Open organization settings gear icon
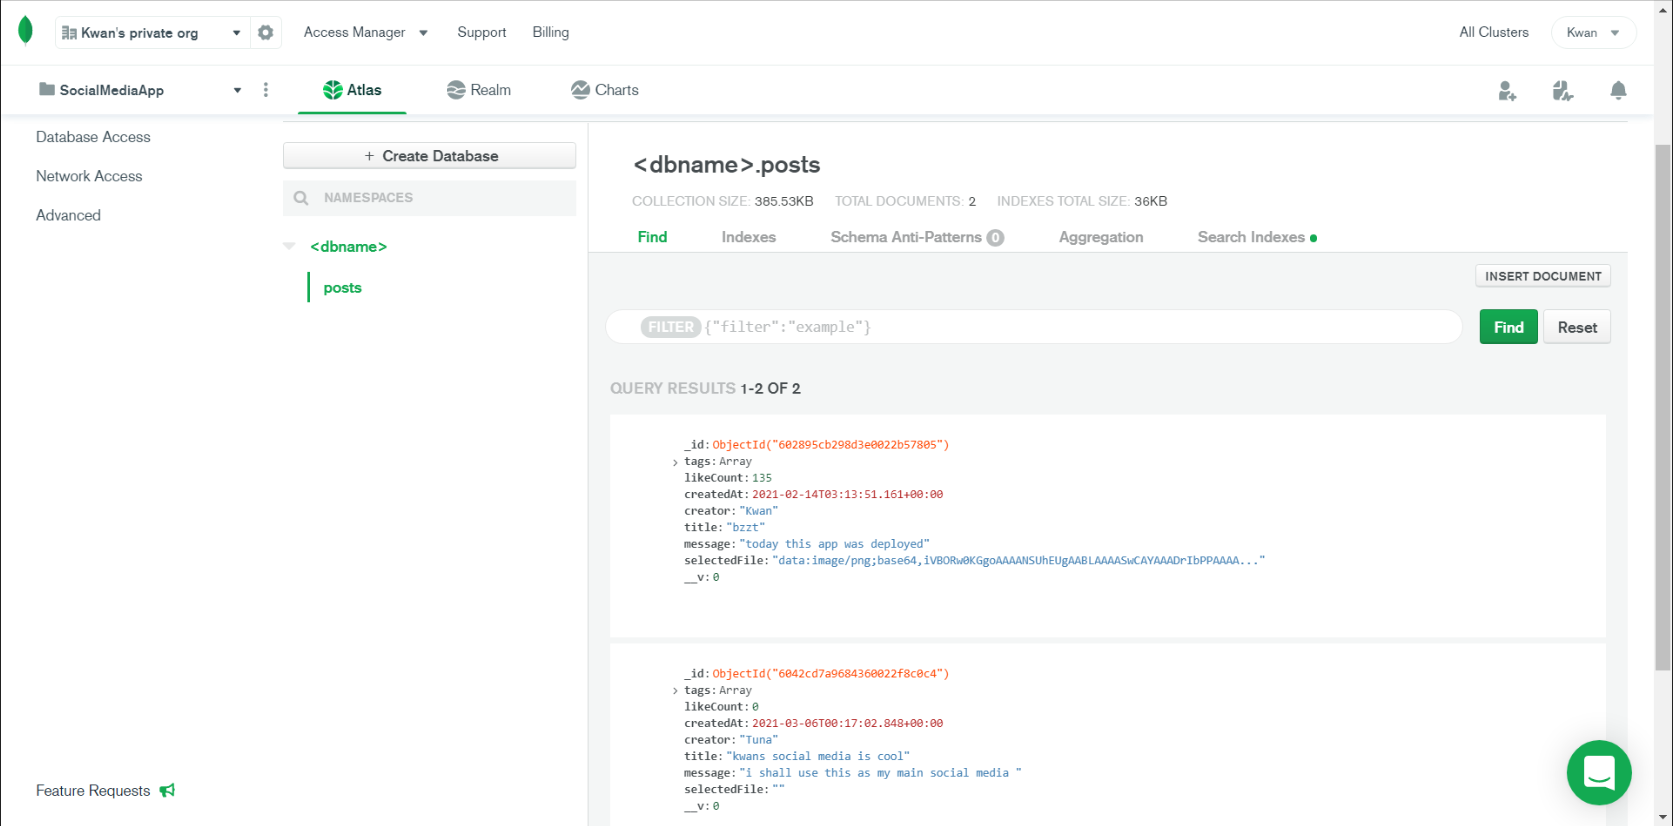The height and width of the screenshot is (826, 1673). pos(265,32)
